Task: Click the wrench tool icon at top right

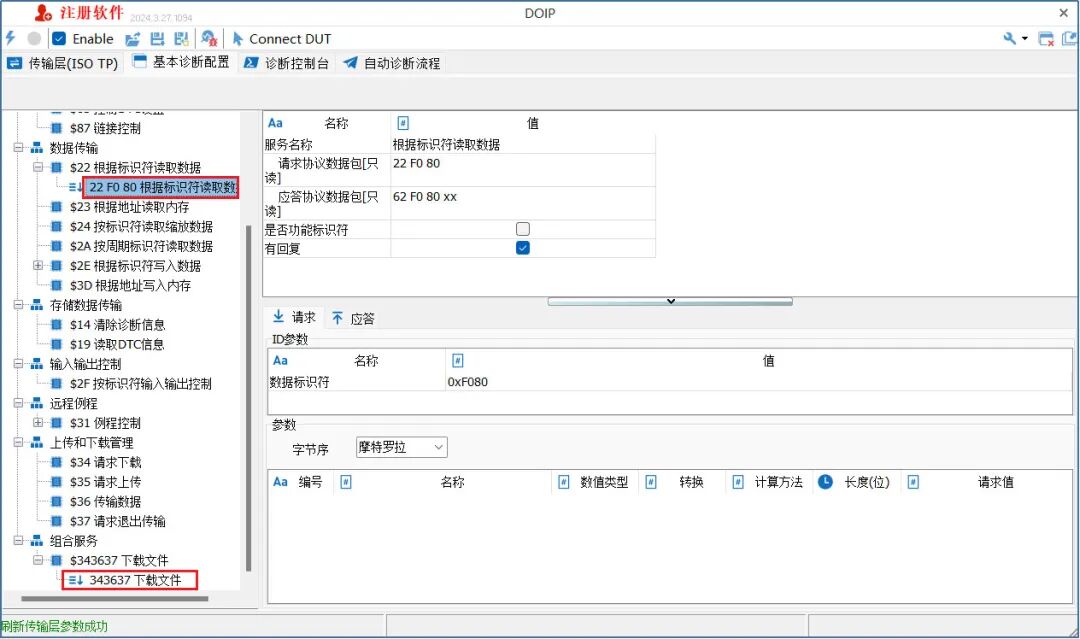Action: [x=1008, y=39]
